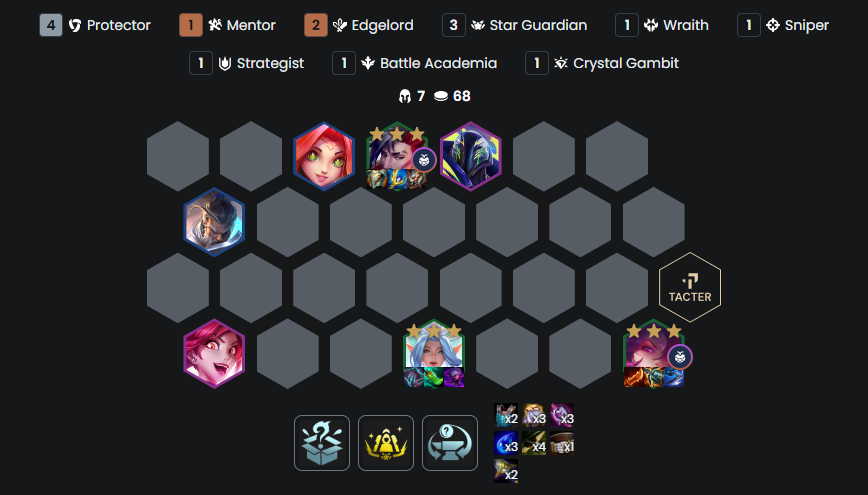The height and width of the screenshot is (495, 868).
Task: Select the dark hooded champion with purple border
Action: coord(471,156)
